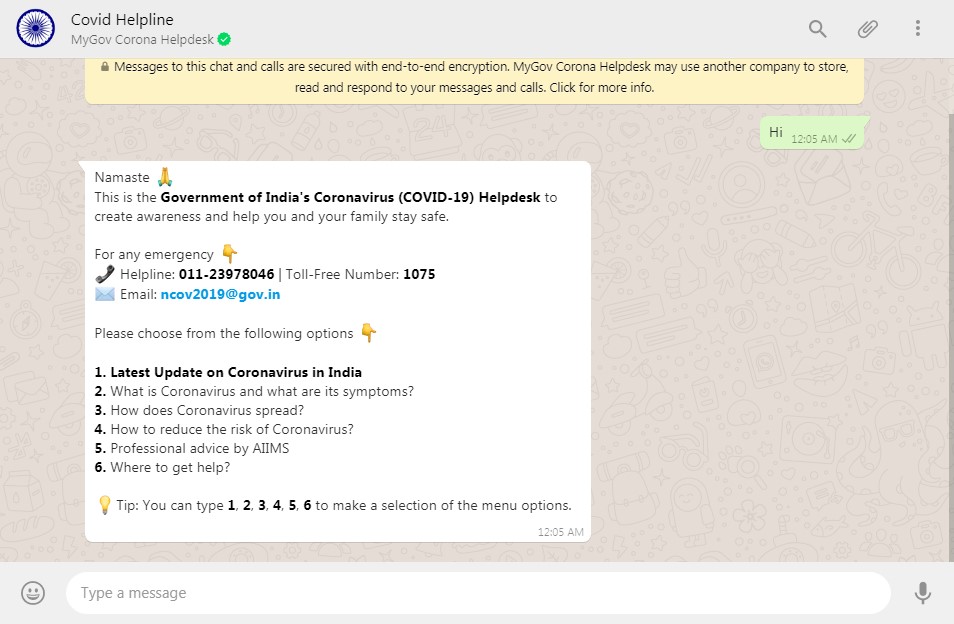Open Covid Helpline contact profile picture
Screen dimensions: 954x624
(35, 28)
